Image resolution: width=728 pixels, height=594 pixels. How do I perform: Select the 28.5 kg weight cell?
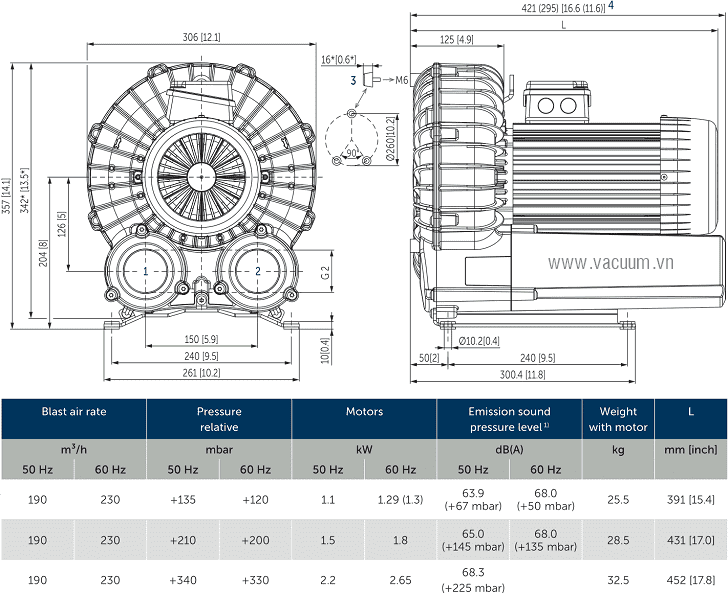[x=618, y=539]
